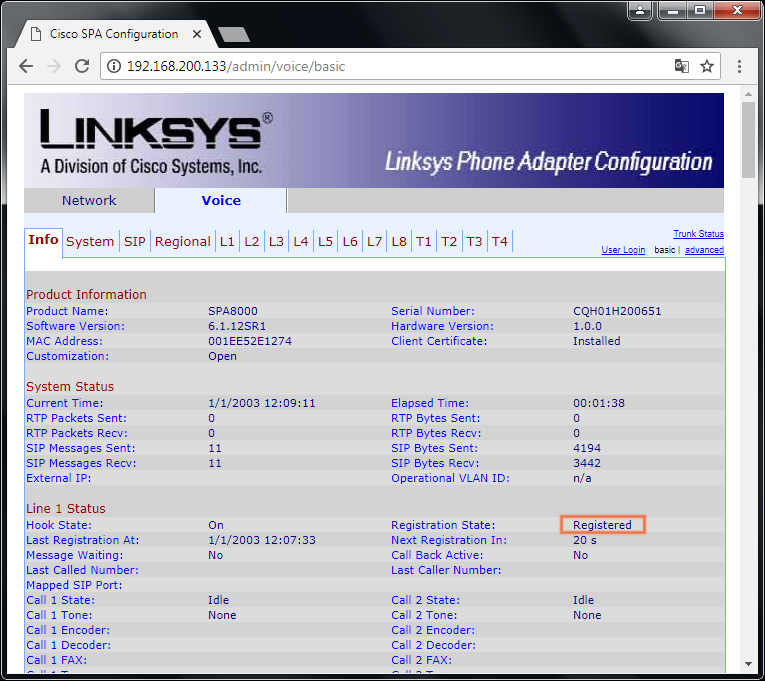This screenshot has height=681, width=765.
Task: Open trunk T1 settings
Action: [423, 241]
